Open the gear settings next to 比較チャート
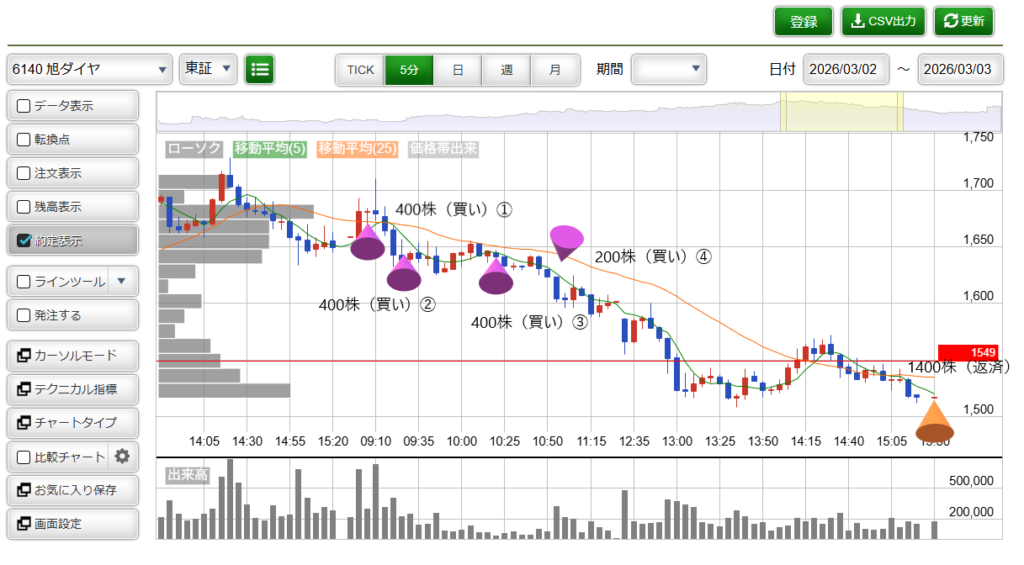Screen dimensions: 1024x565 pos(122,457)
